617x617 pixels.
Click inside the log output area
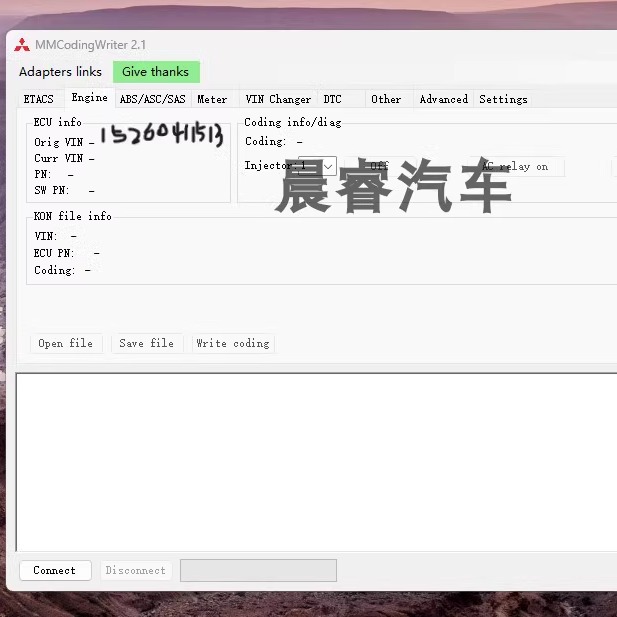316,462
